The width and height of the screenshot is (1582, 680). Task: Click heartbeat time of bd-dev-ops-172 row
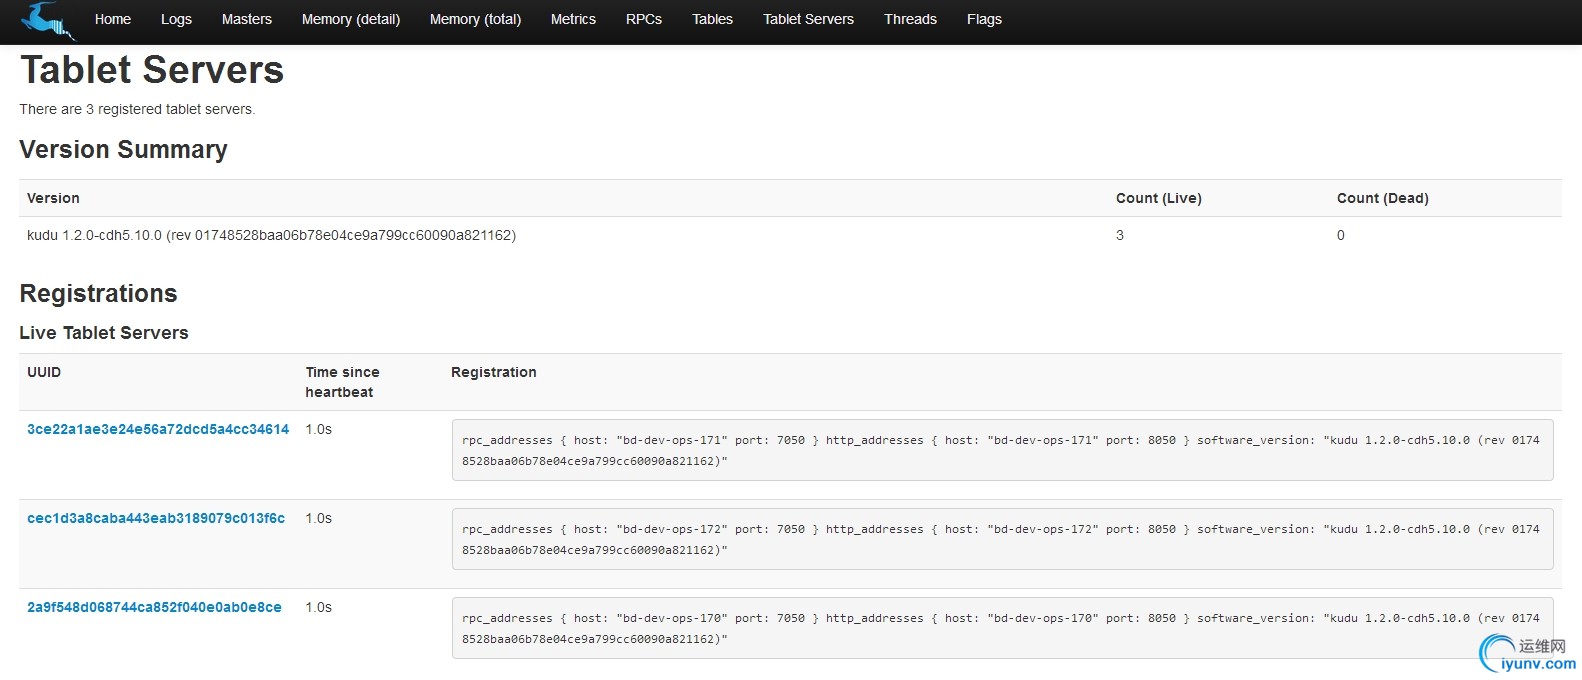pos(319,518)
